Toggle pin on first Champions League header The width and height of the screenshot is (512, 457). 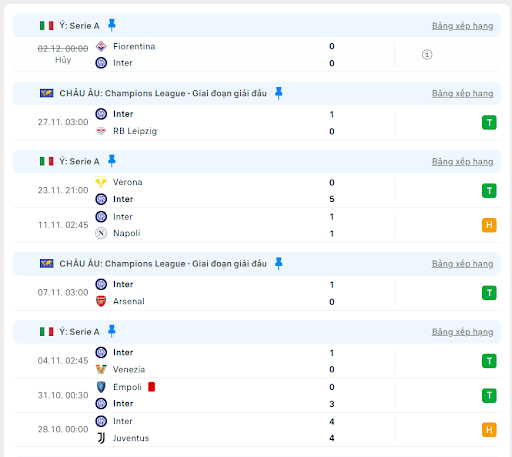[279, 93]
